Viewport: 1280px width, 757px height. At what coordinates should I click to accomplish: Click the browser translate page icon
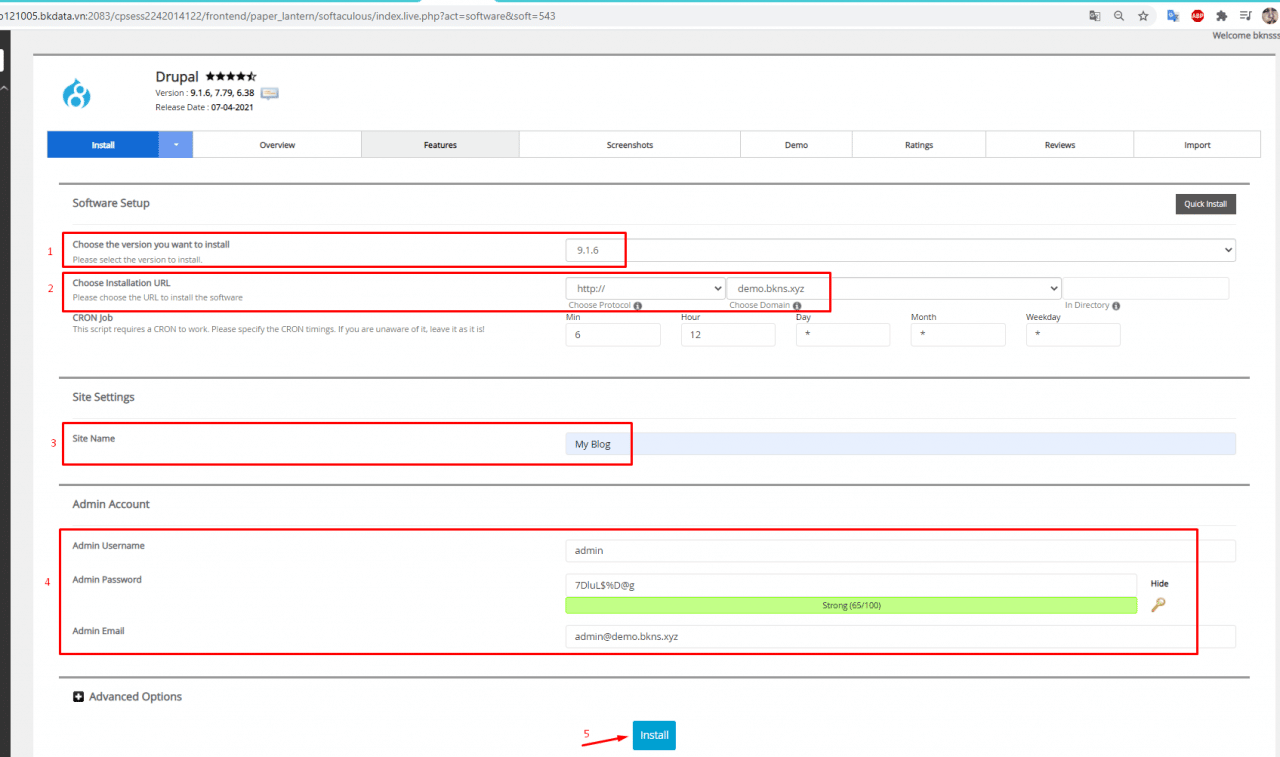click(1095, 16)
